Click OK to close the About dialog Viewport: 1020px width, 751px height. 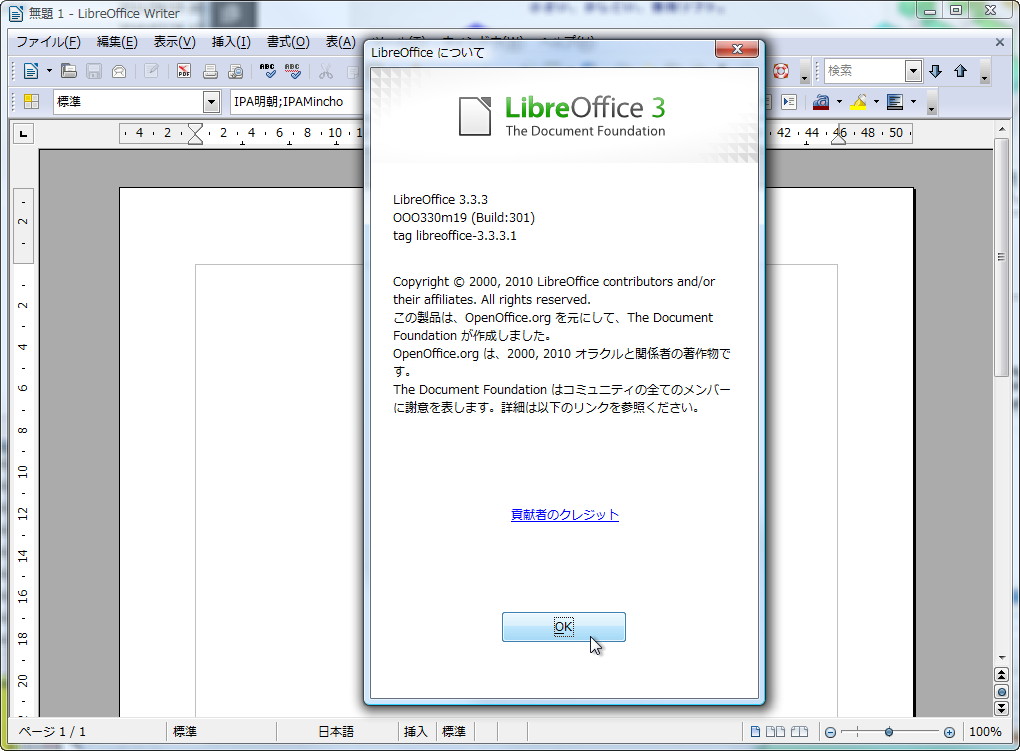coord(563,626)
